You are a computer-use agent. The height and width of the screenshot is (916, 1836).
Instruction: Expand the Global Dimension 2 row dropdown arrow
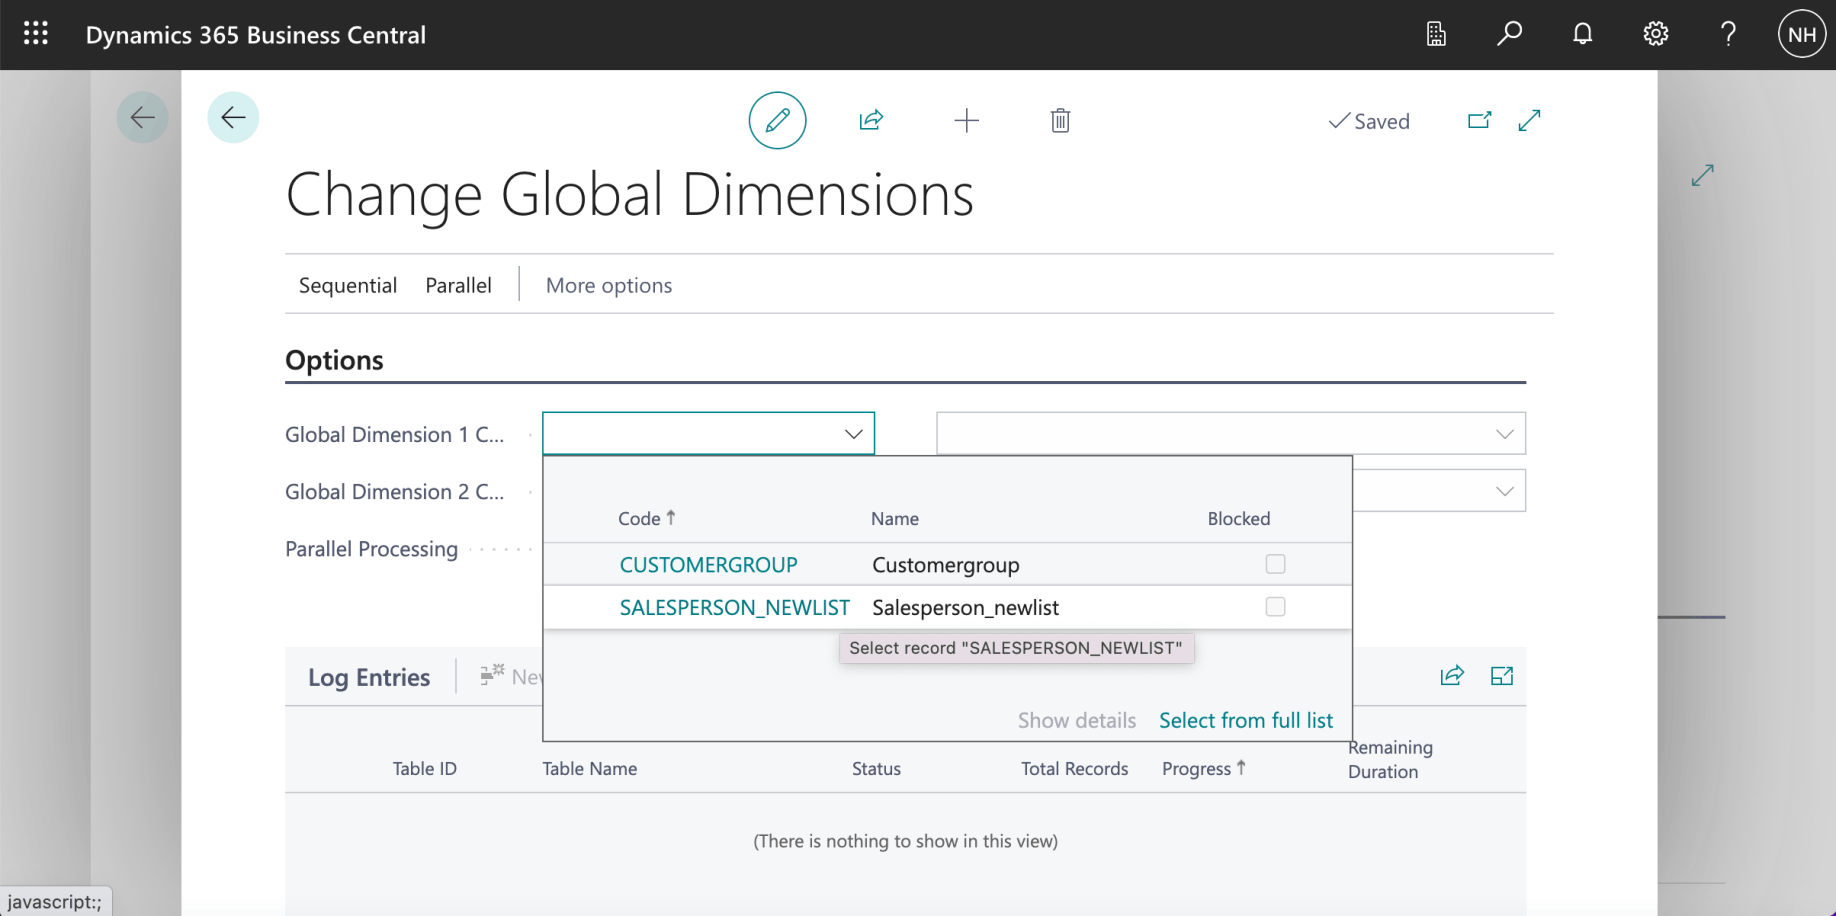[x=1504, y=491]
